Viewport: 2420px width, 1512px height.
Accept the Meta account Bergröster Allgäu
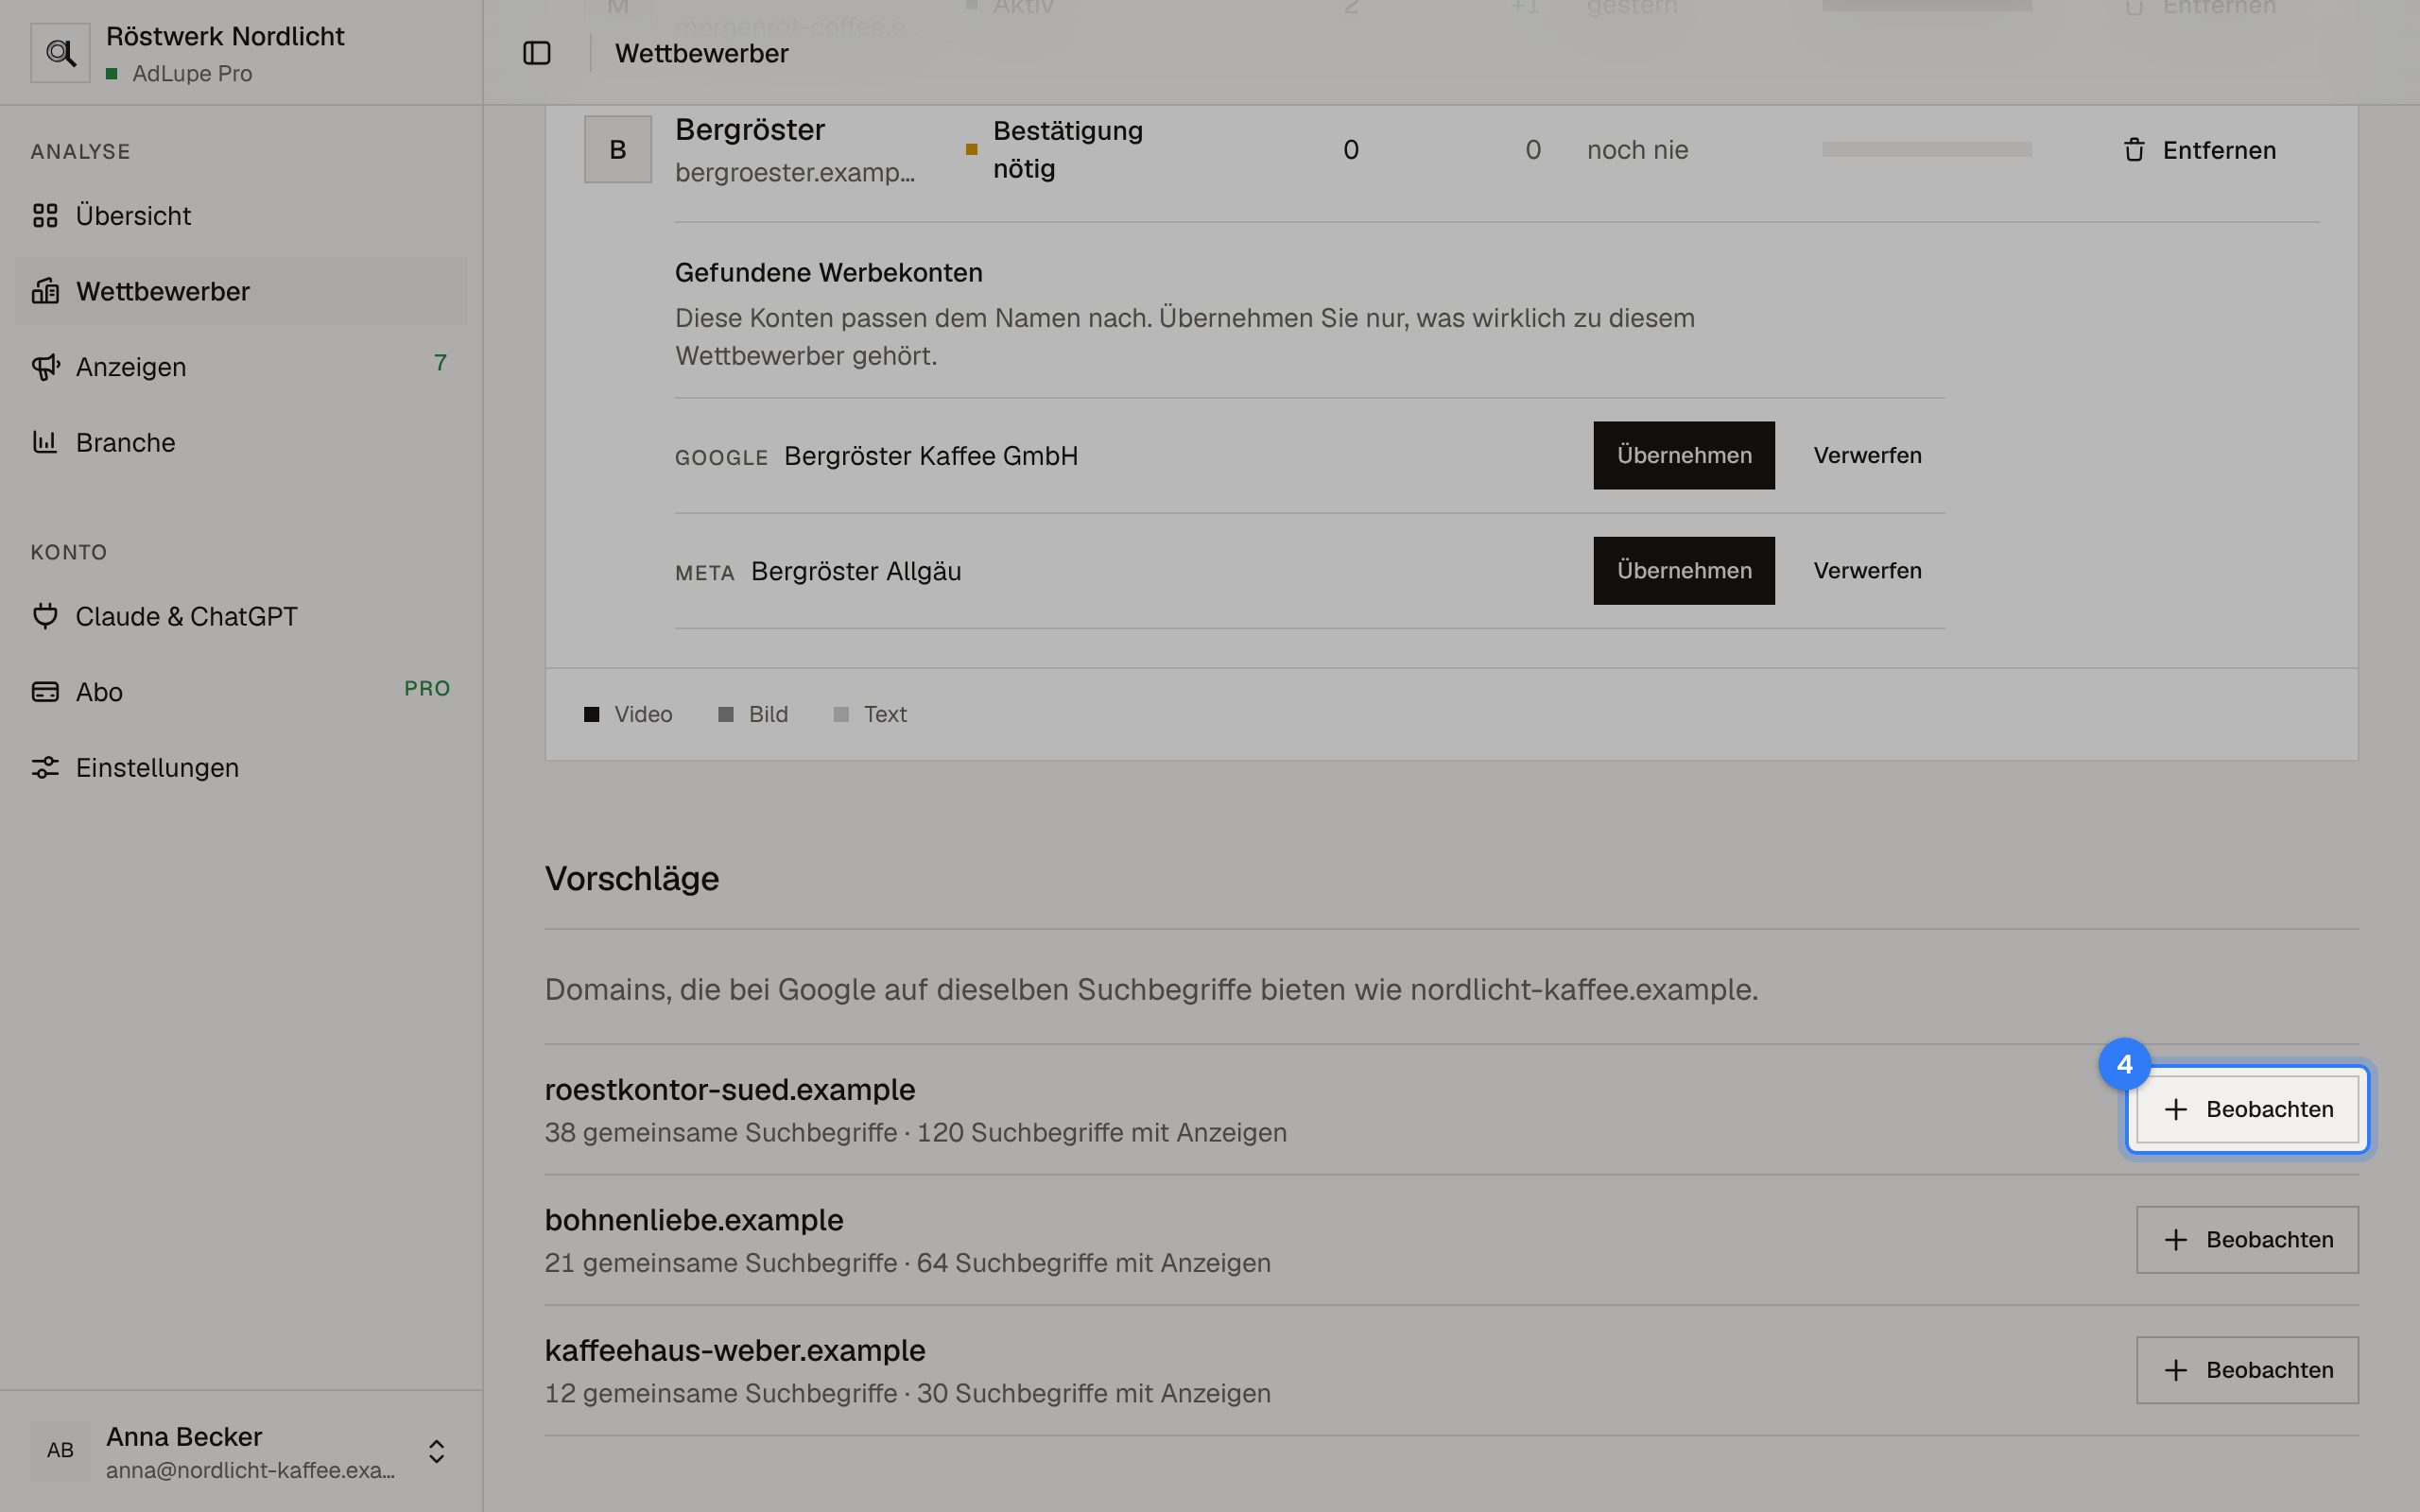(x=1684, y=570)
